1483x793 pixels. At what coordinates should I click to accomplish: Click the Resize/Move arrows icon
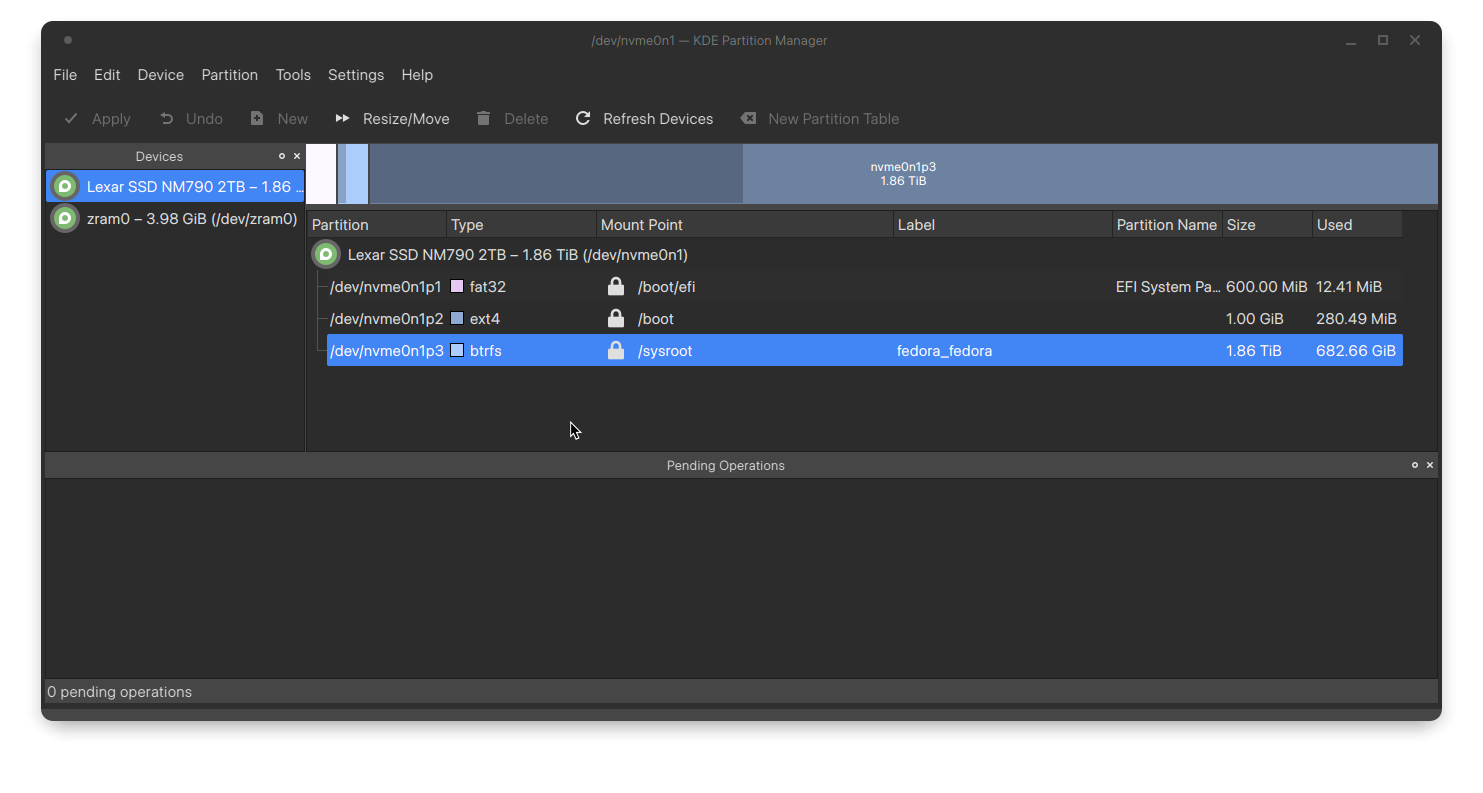click(343, 119)
